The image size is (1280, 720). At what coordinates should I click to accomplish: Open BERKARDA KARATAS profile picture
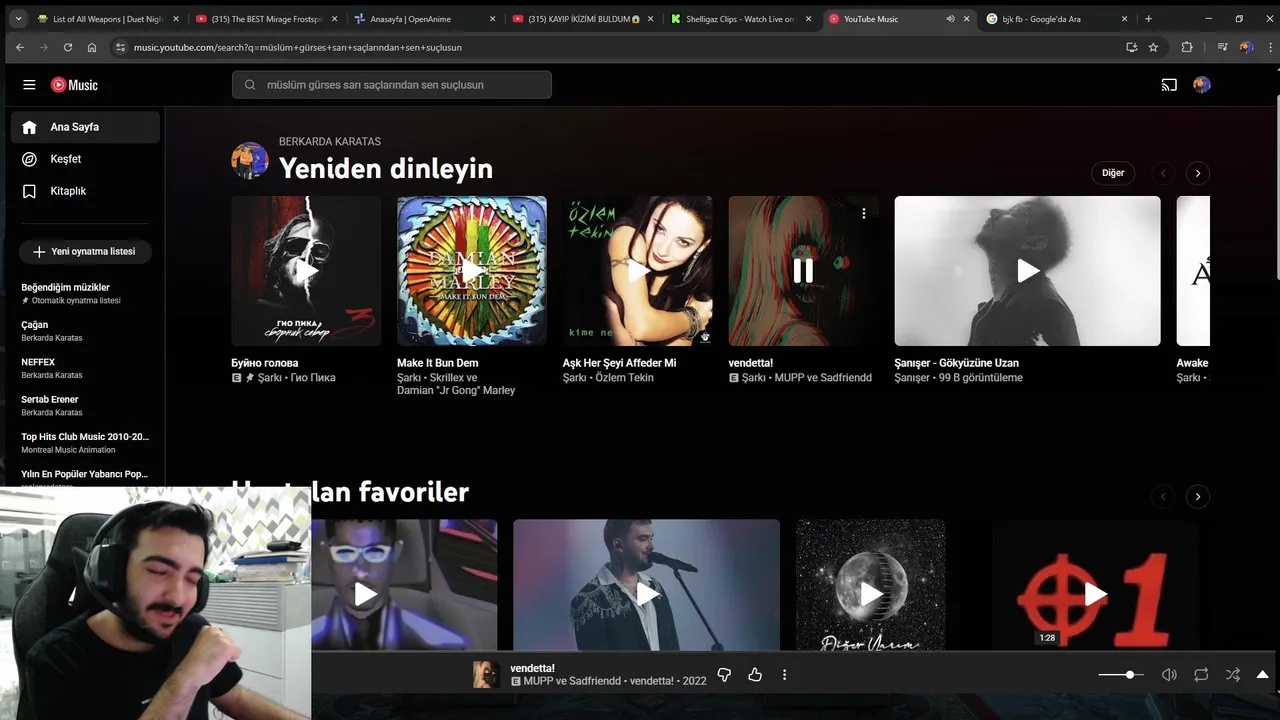[x=250, y=160]
